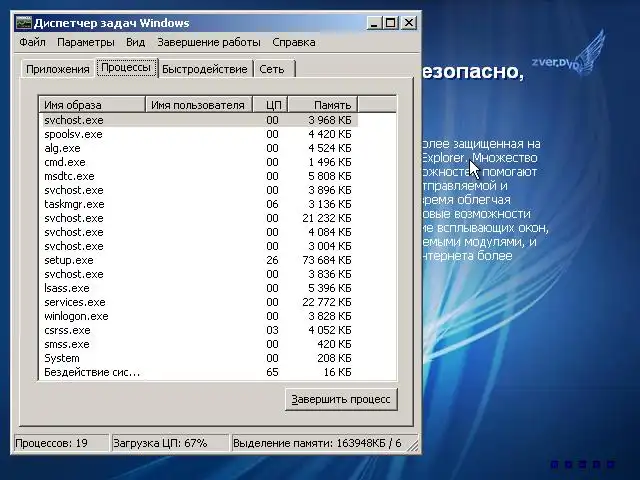Image resolution: width=640 pixels, height=480 pixels.
Task: Click the Завершить процесс button
Action: [341, 399]
